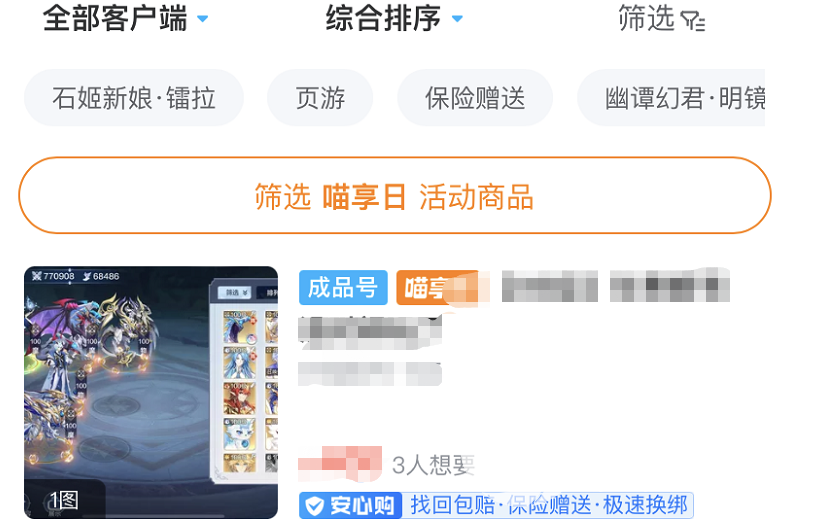
Task: Click the orange 喵享 tag
Action: point(437,288)
